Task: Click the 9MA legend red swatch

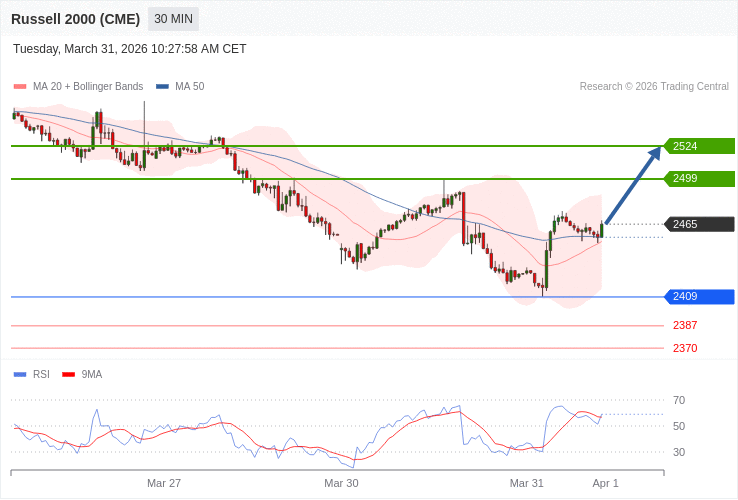Action: (x=68, y=375)
